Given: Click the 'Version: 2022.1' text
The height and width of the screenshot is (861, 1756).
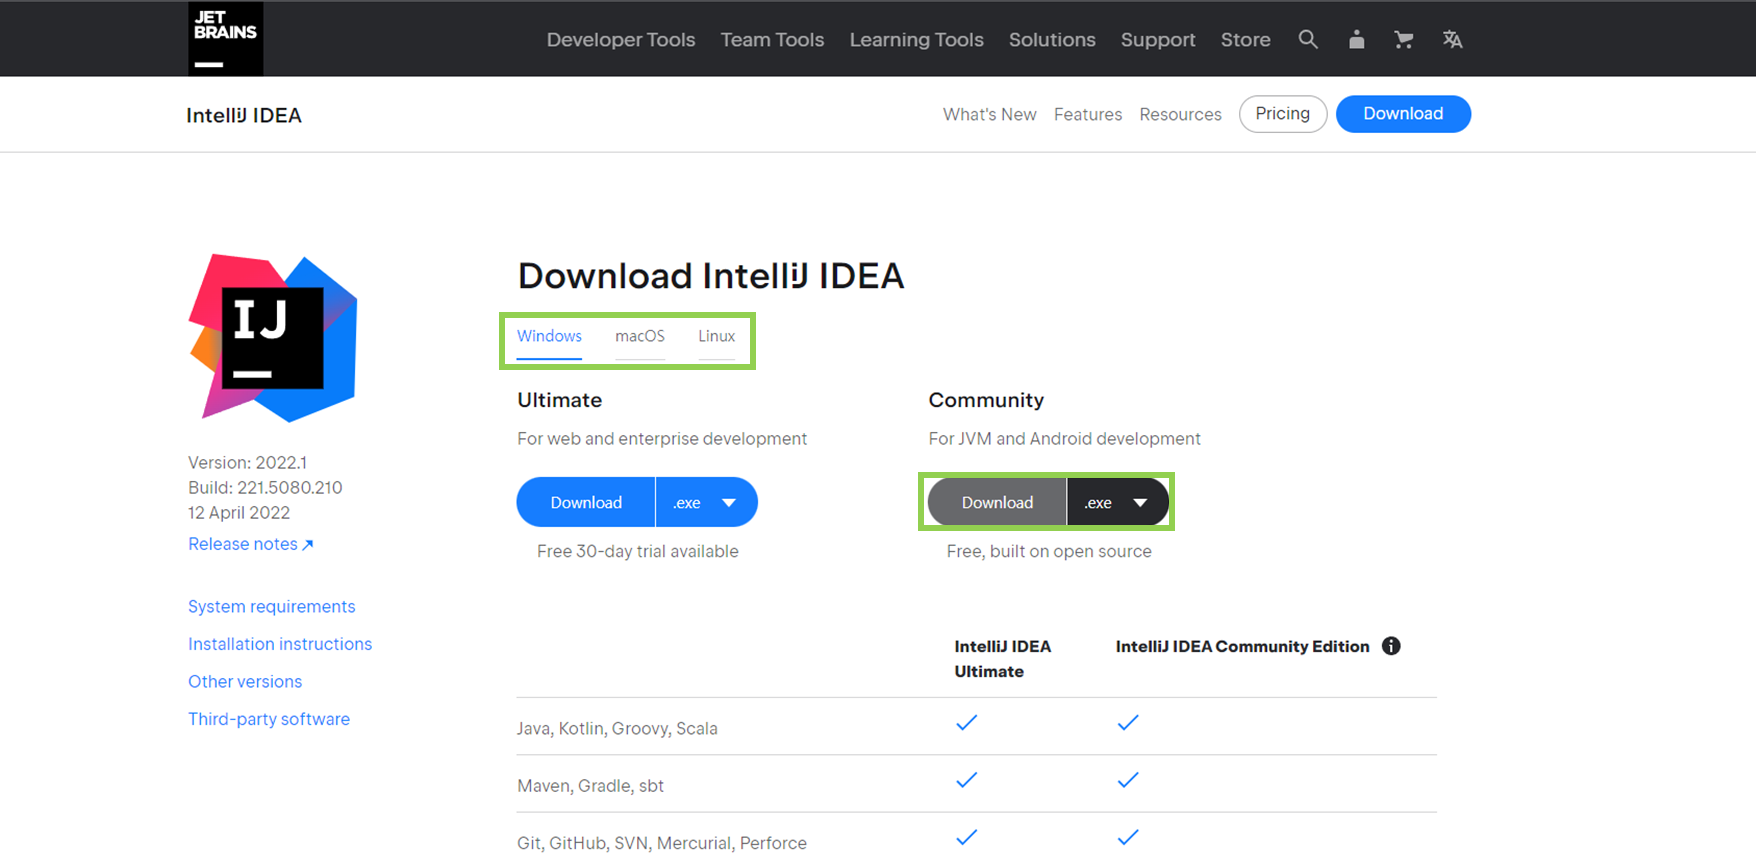Looking at the screenshot, I should pyautogui.click(x=247, y=463).
